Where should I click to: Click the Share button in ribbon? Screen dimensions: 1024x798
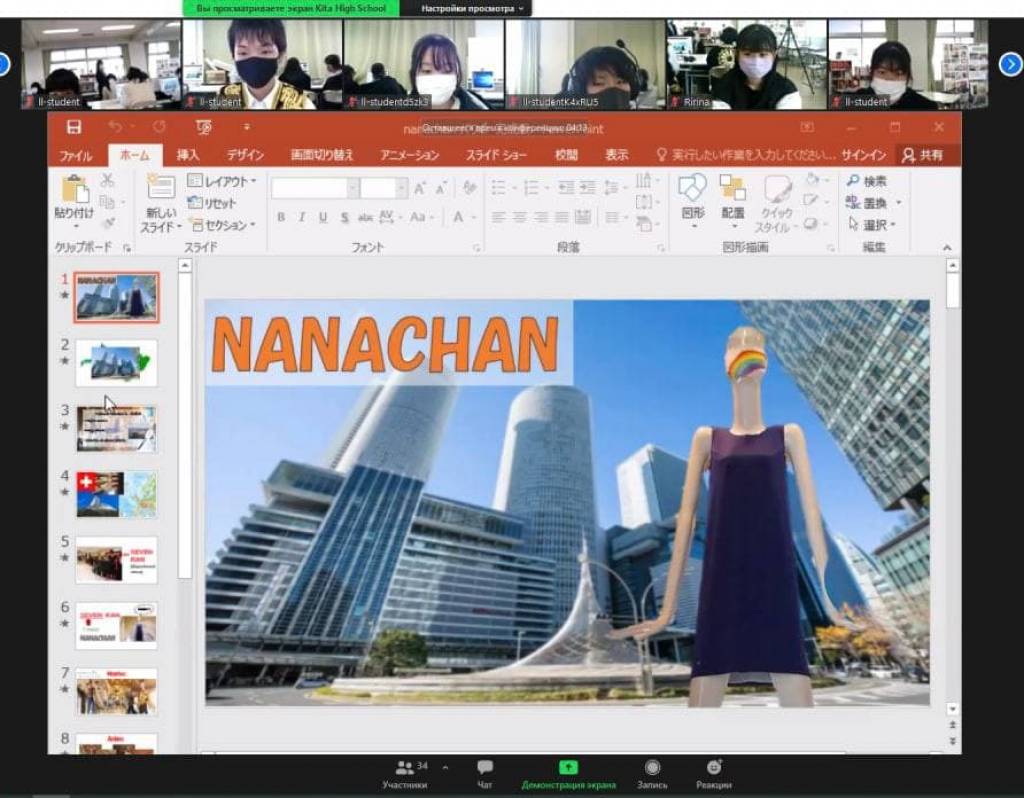tap(923, 155)
